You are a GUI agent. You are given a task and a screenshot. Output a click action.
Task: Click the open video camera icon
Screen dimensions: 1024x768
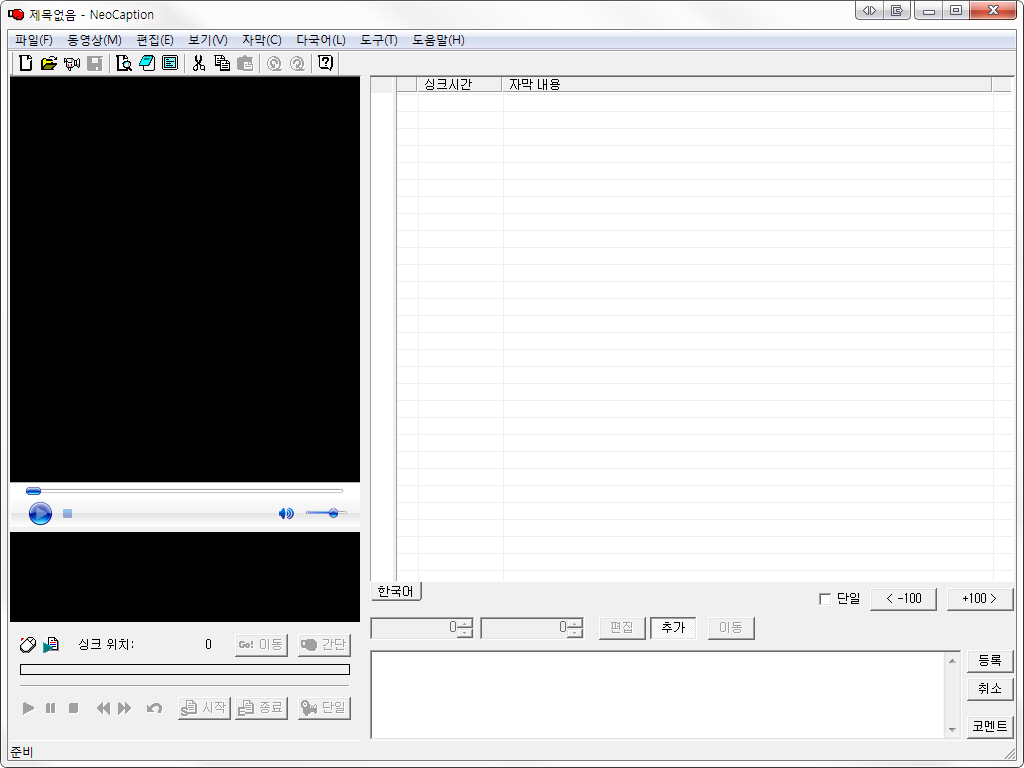(72, 63)
